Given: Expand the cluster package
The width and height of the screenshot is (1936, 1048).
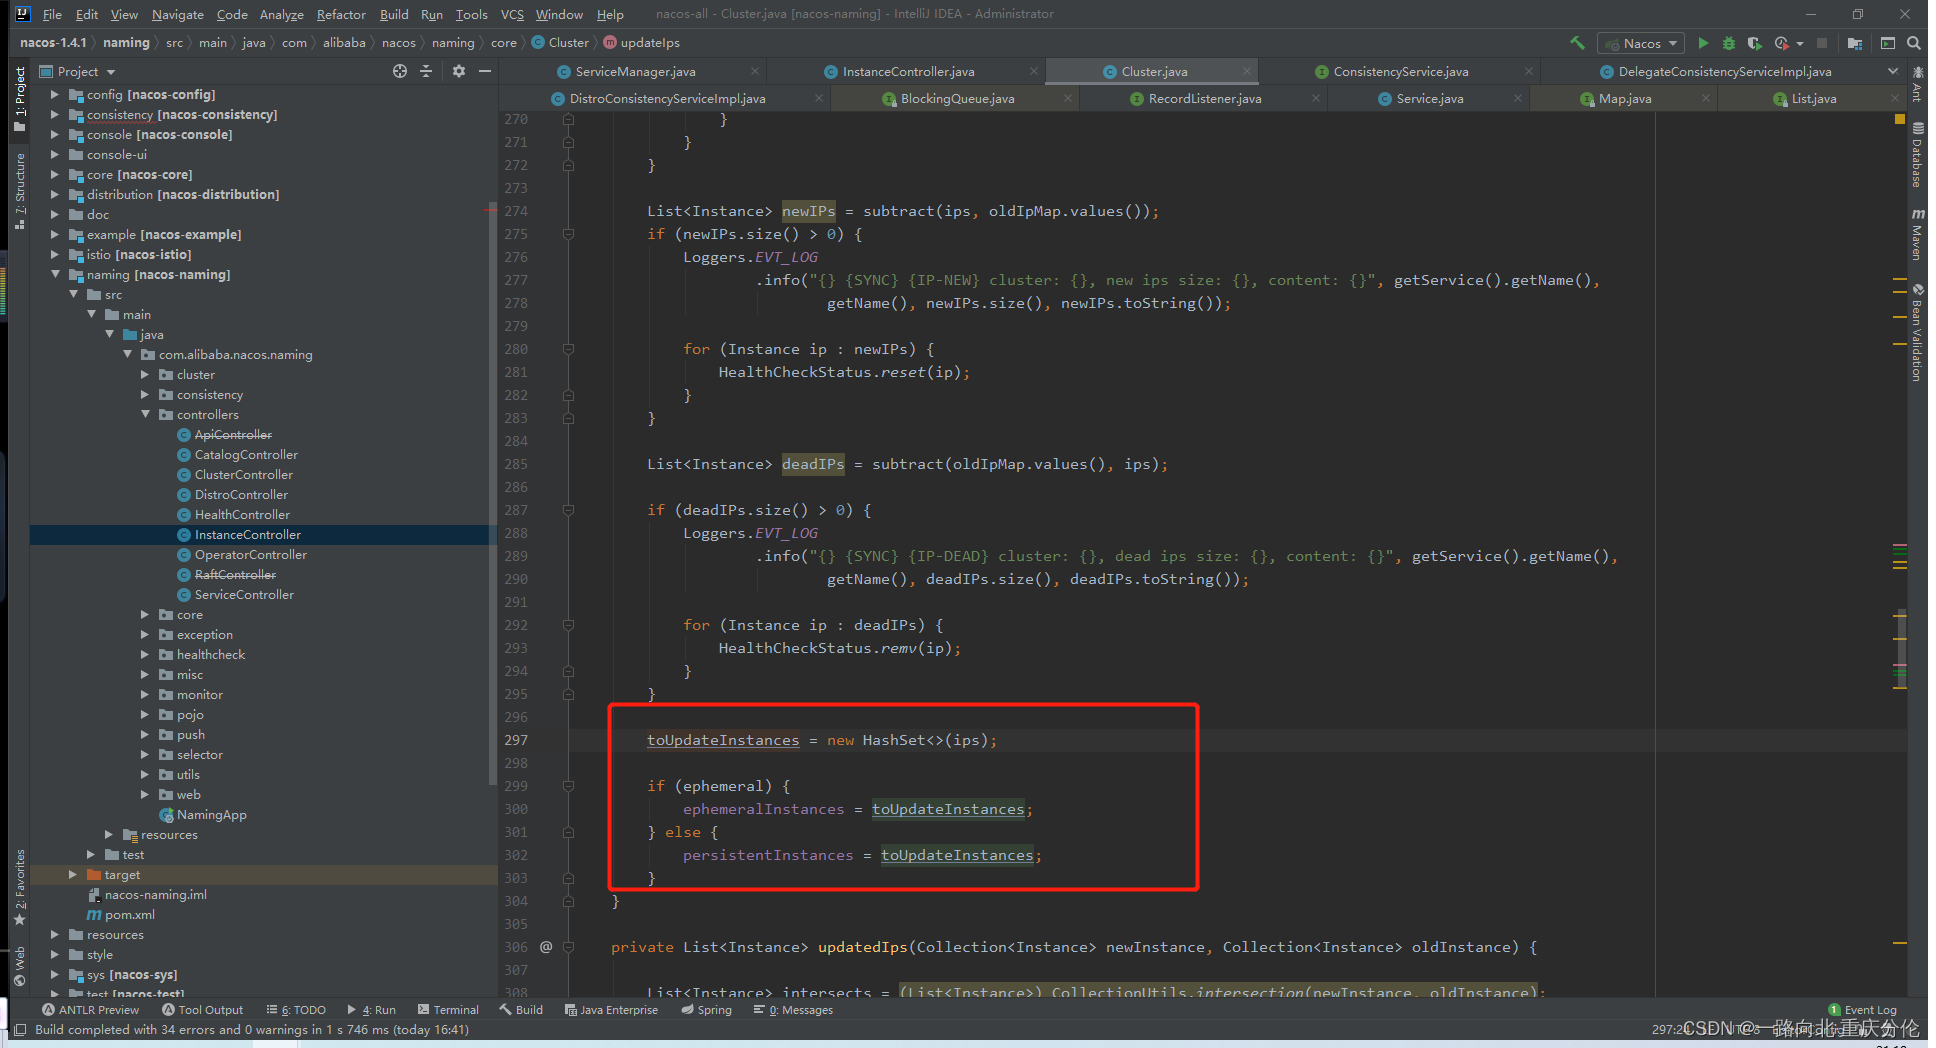Looking at the screenshot, I should tap(145, 374).
